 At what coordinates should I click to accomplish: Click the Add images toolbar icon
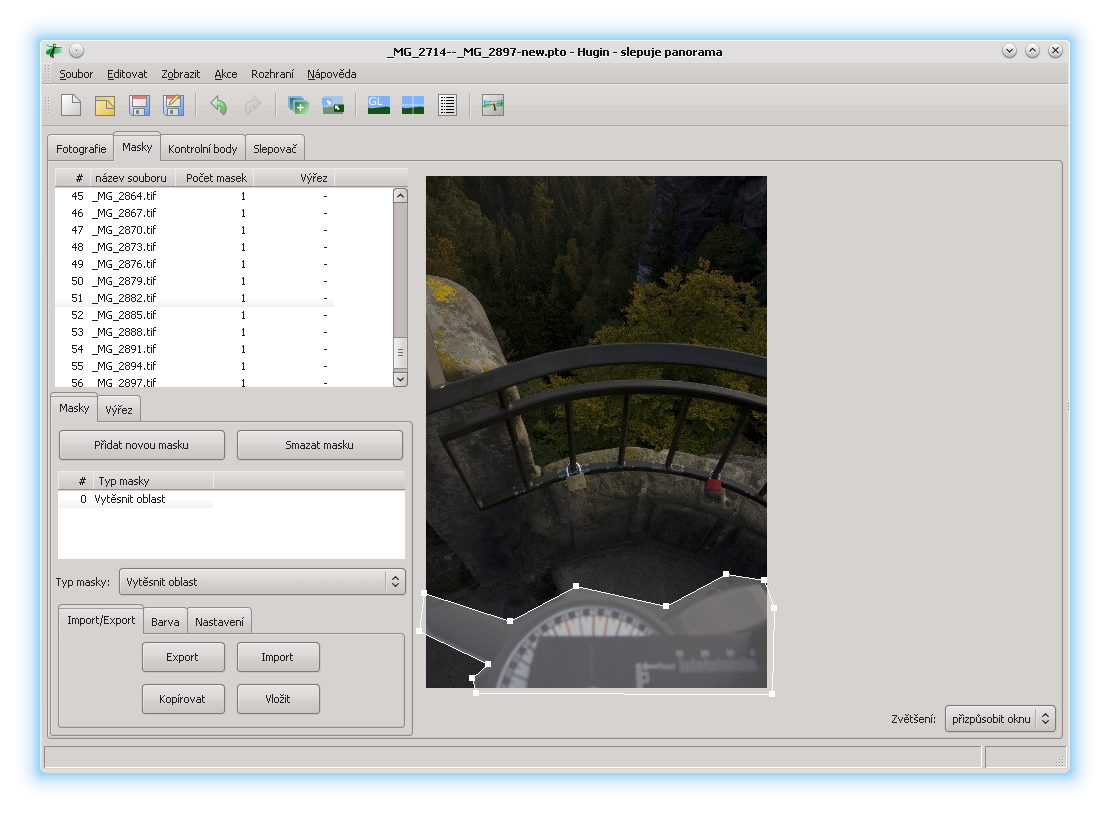pos(298,105)
